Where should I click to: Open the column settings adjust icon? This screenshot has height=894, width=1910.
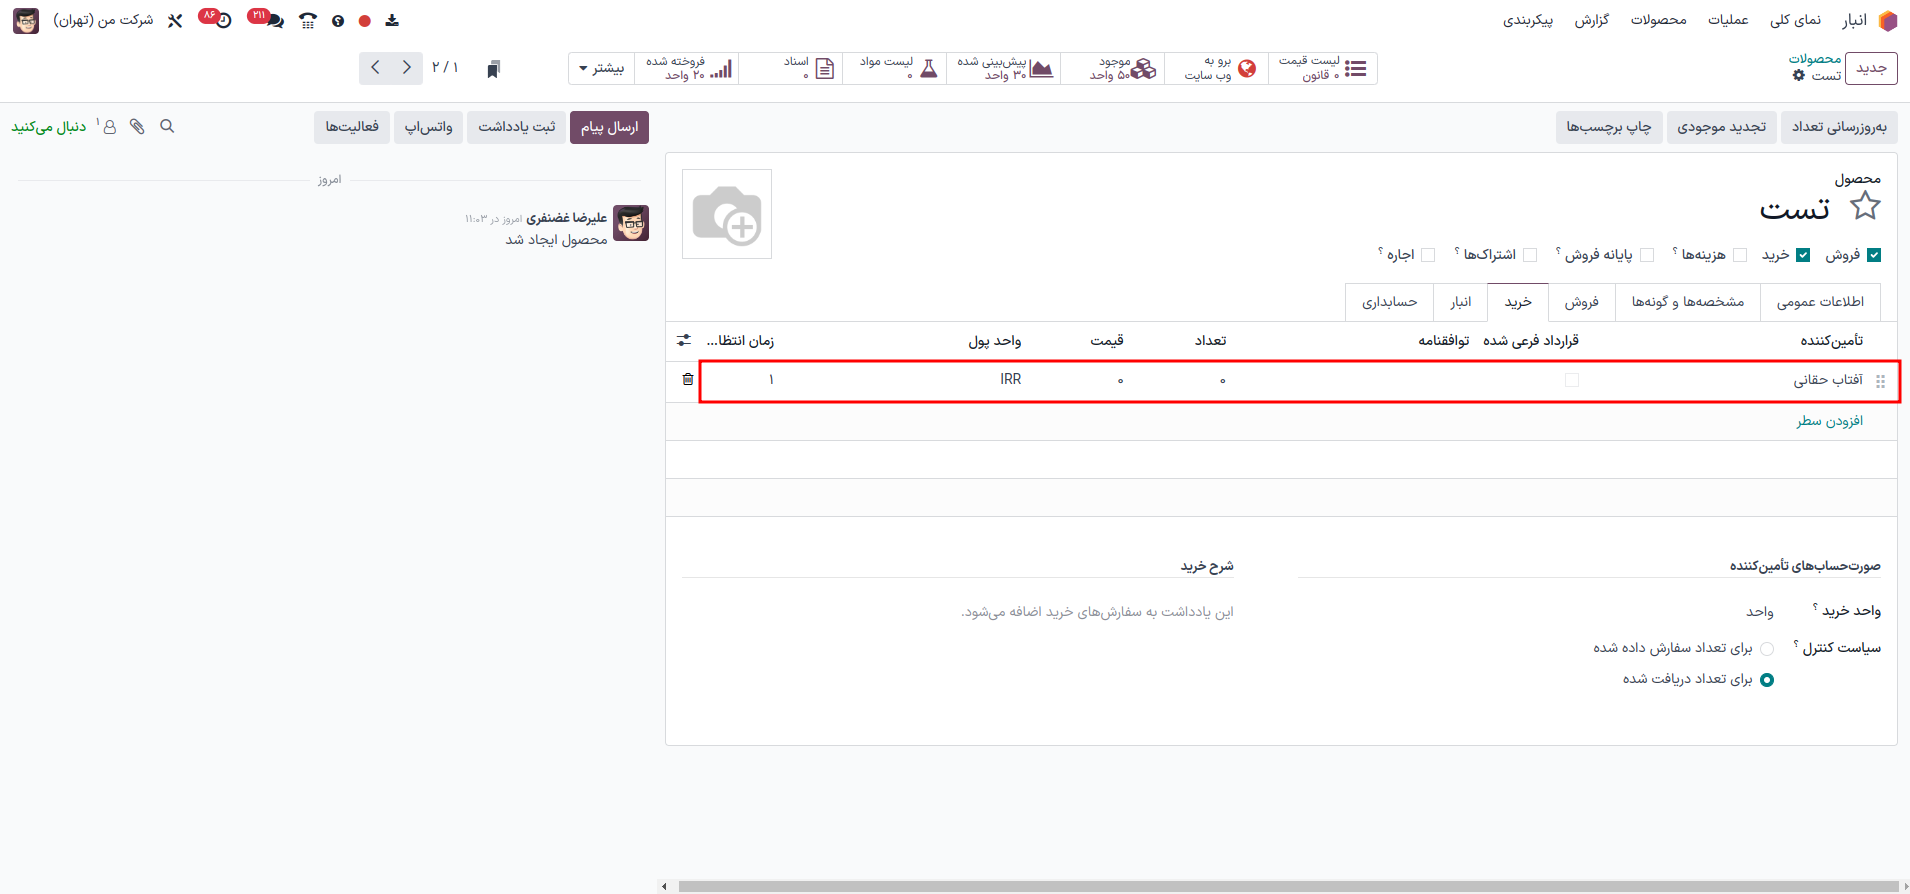tap(684, 341)
